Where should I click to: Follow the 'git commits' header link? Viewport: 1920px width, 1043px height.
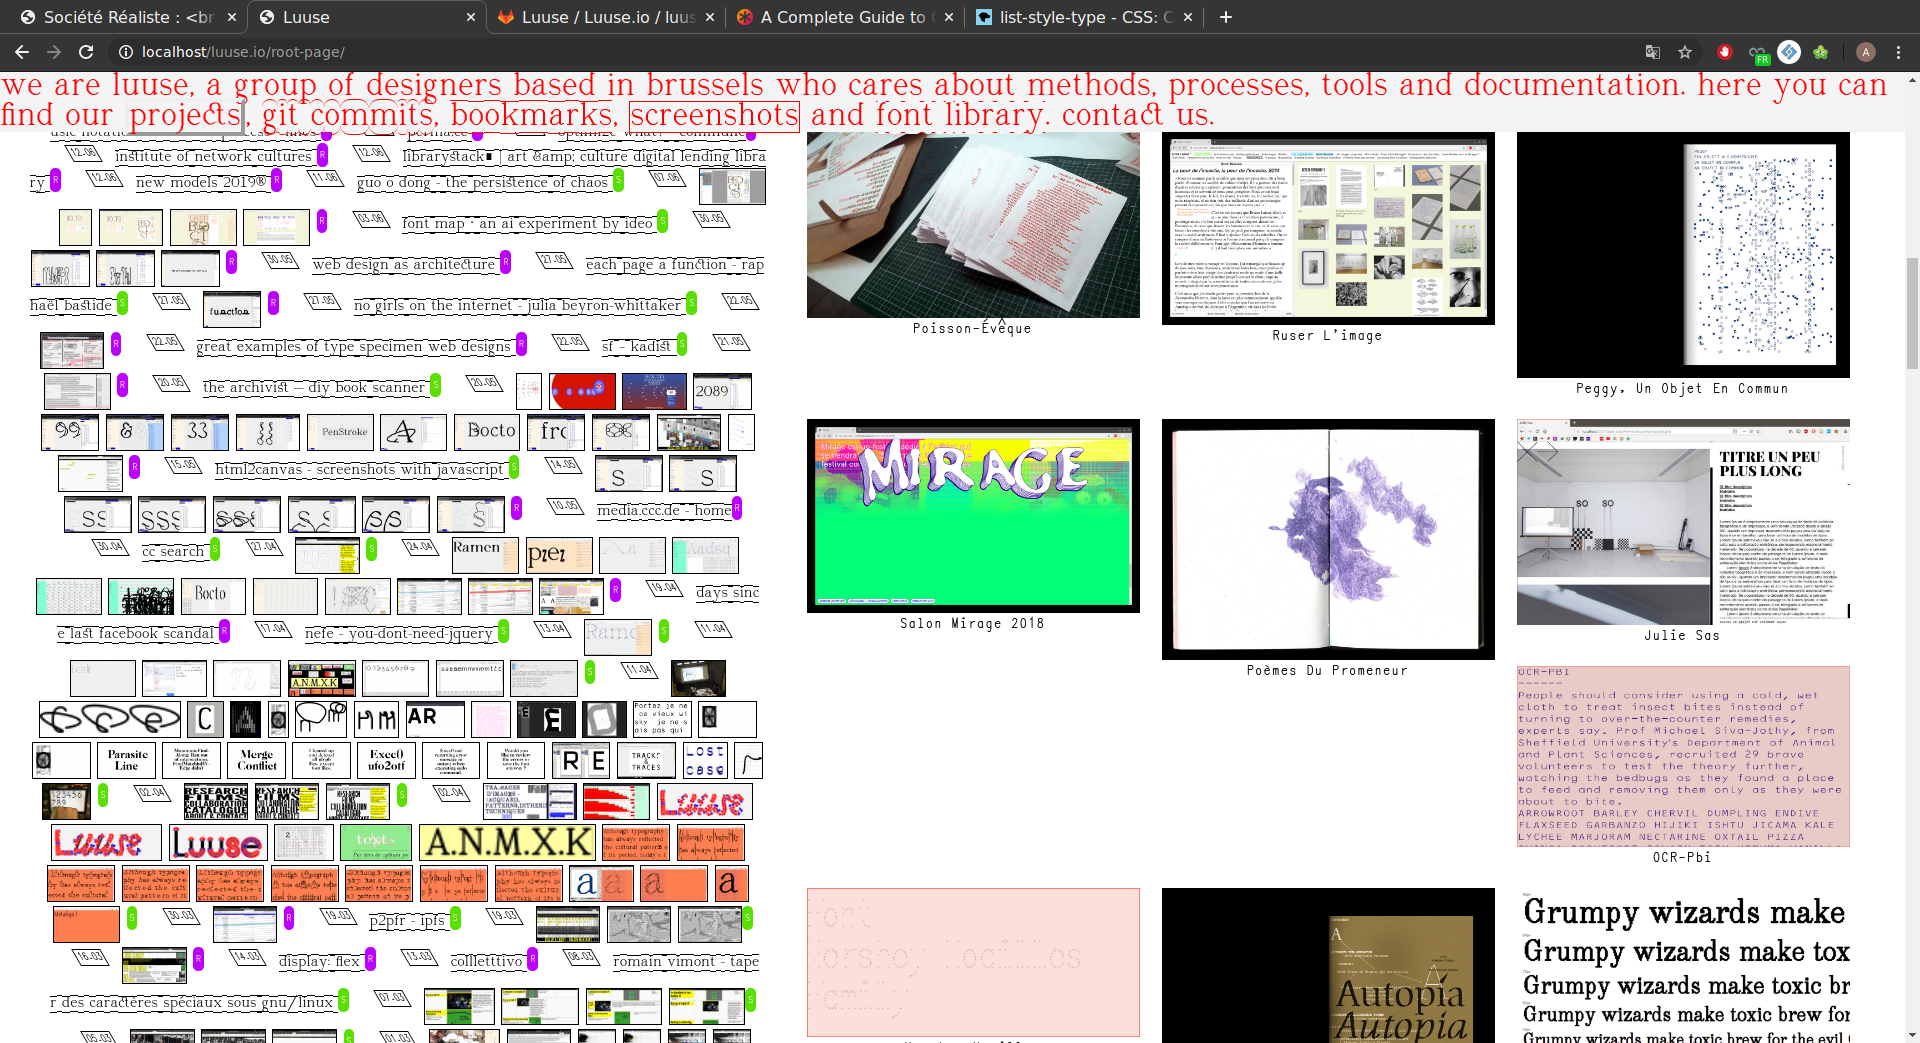click(347, 116)
